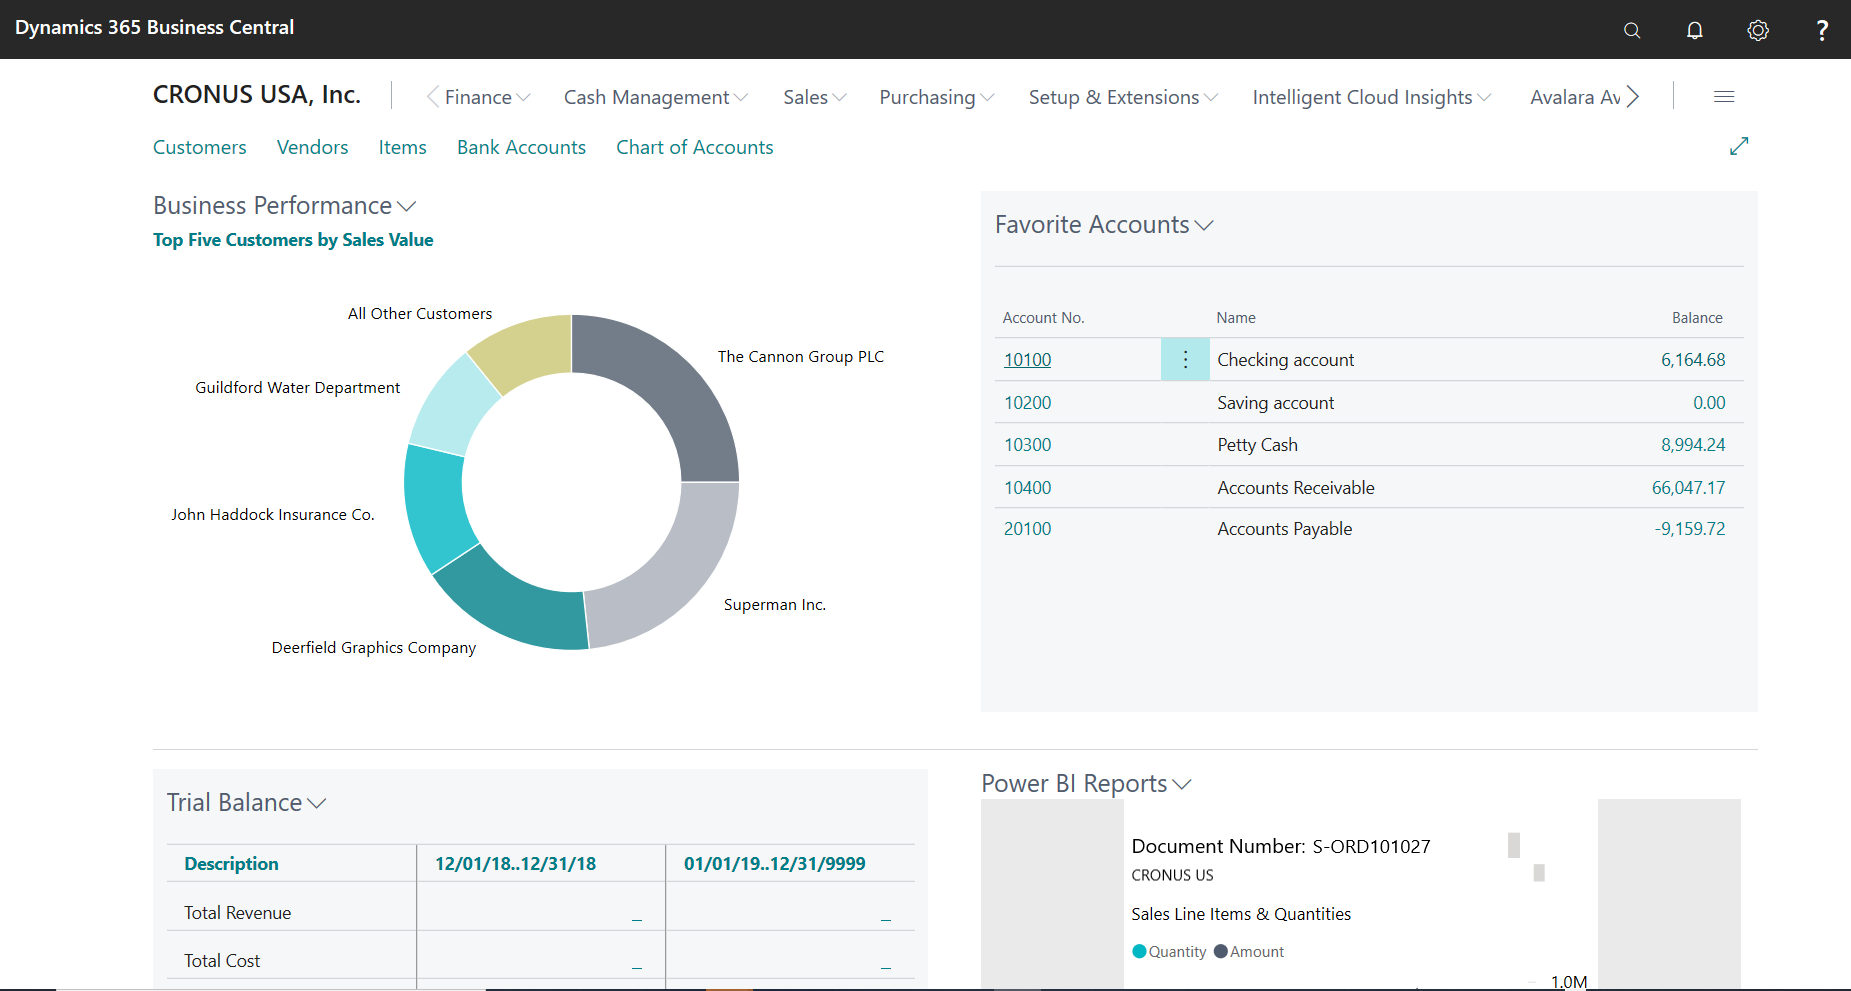Click the Document Number S-ORD101027 text
Viewport: 1851px width, 991px height.
tap(1281, 847)
